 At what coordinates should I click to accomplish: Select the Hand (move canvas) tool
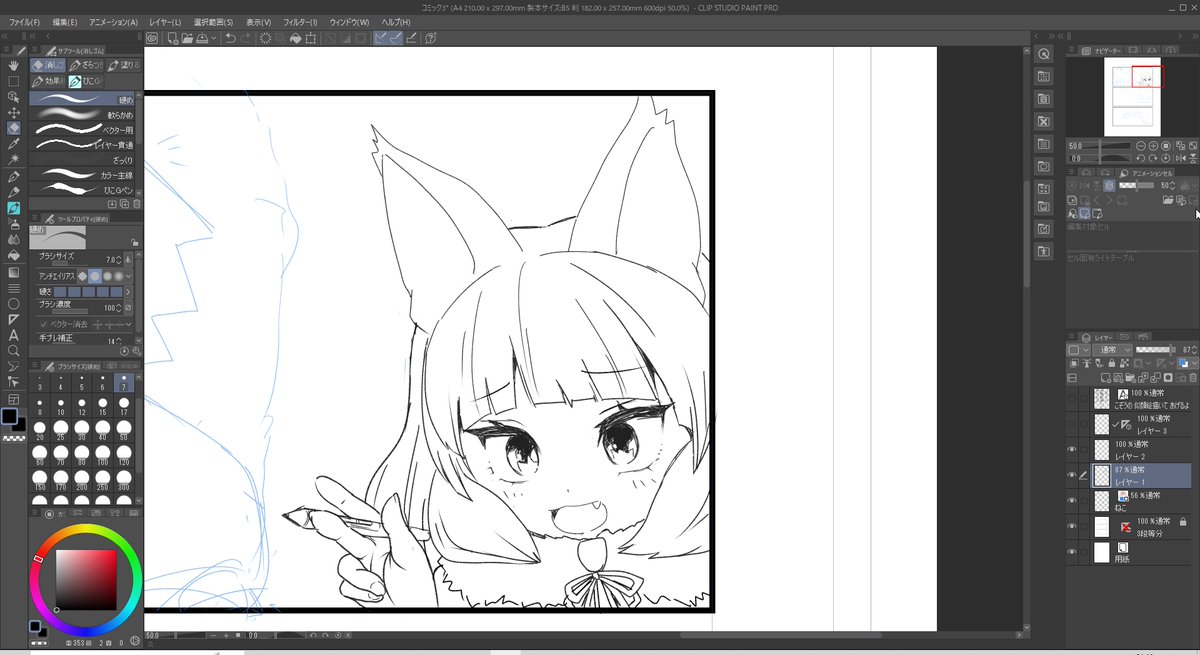(x=13, y=65)
